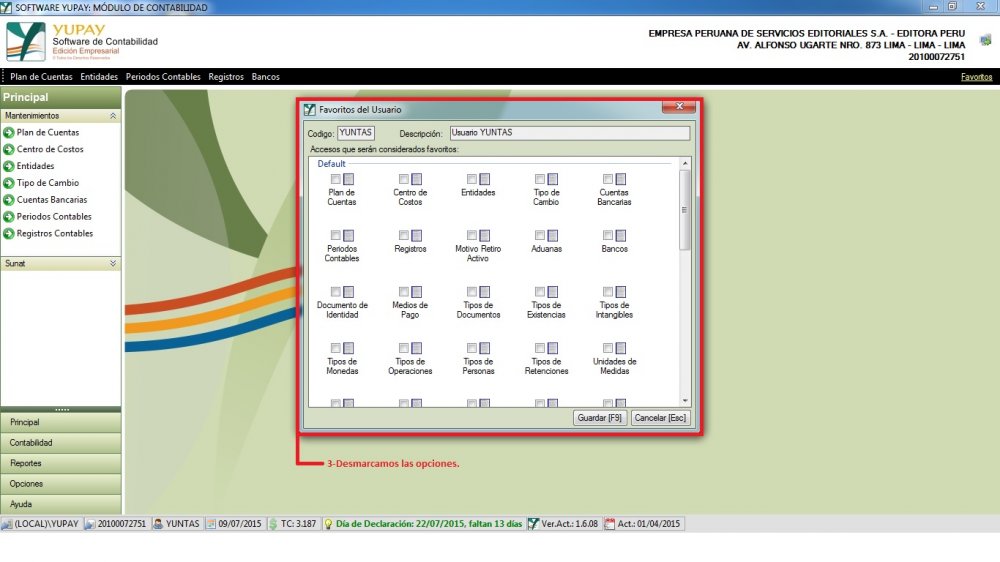Click the favorites list scroll up arrow
Image resolution: width=1000 pixels, height=562 pixels.
pyautogui.click(x=685, y=164)
